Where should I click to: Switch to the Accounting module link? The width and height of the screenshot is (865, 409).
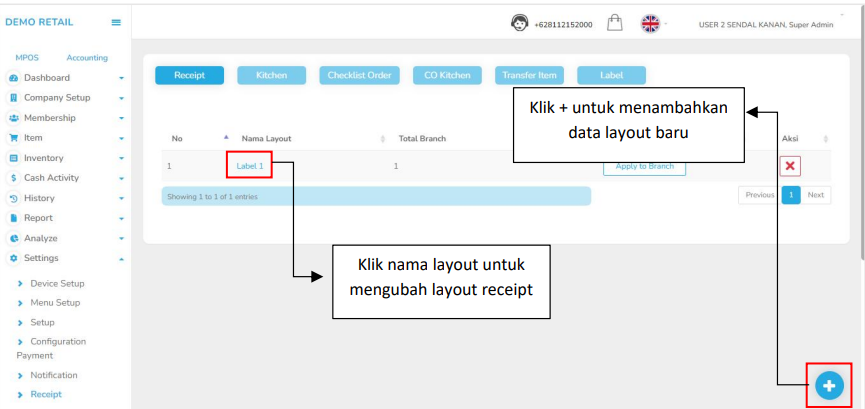point(87,58)
